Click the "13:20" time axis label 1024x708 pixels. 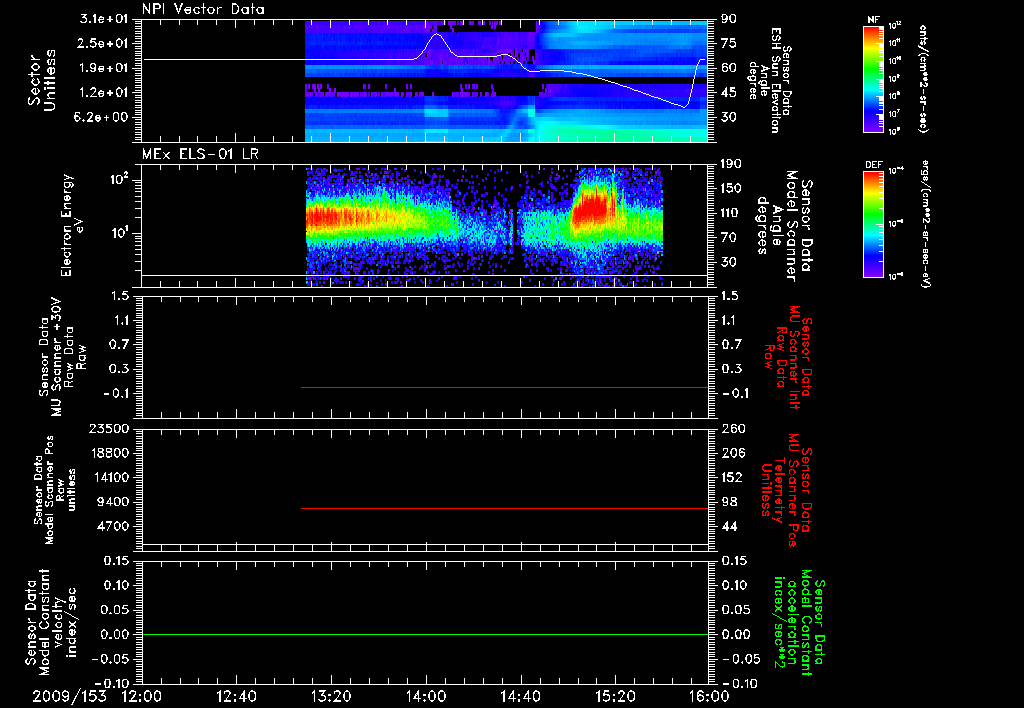pos(331,696)
